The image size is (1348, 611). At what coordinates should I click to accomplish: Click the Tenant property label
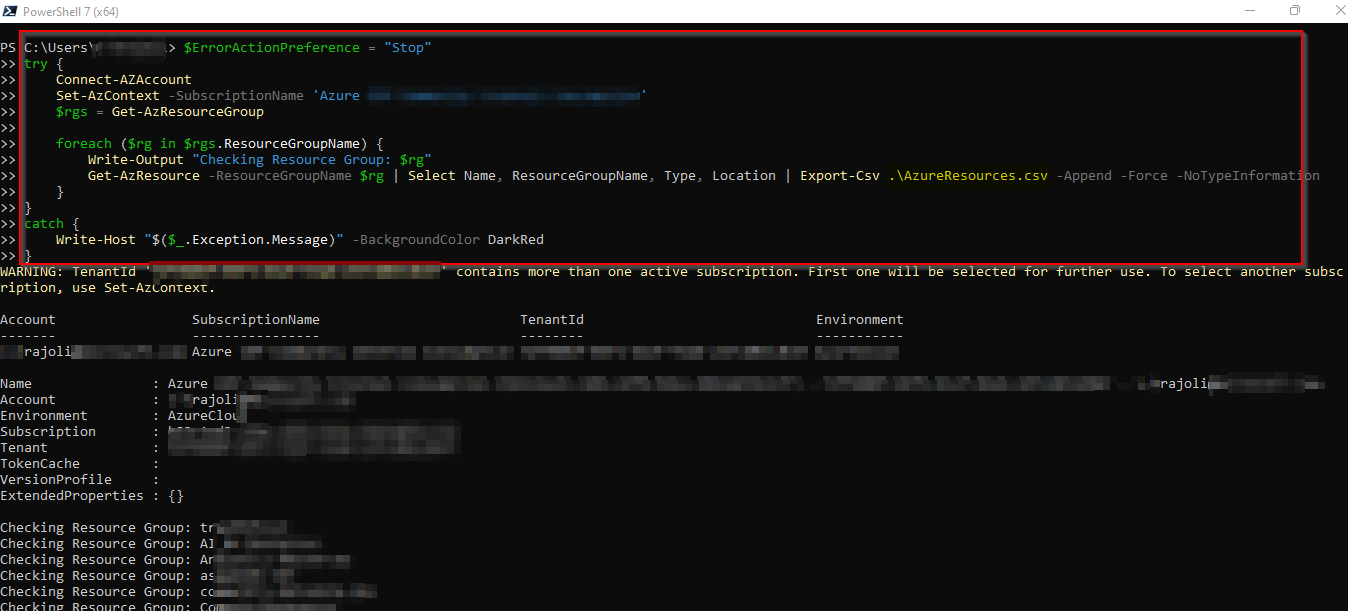tap(24, 448)
